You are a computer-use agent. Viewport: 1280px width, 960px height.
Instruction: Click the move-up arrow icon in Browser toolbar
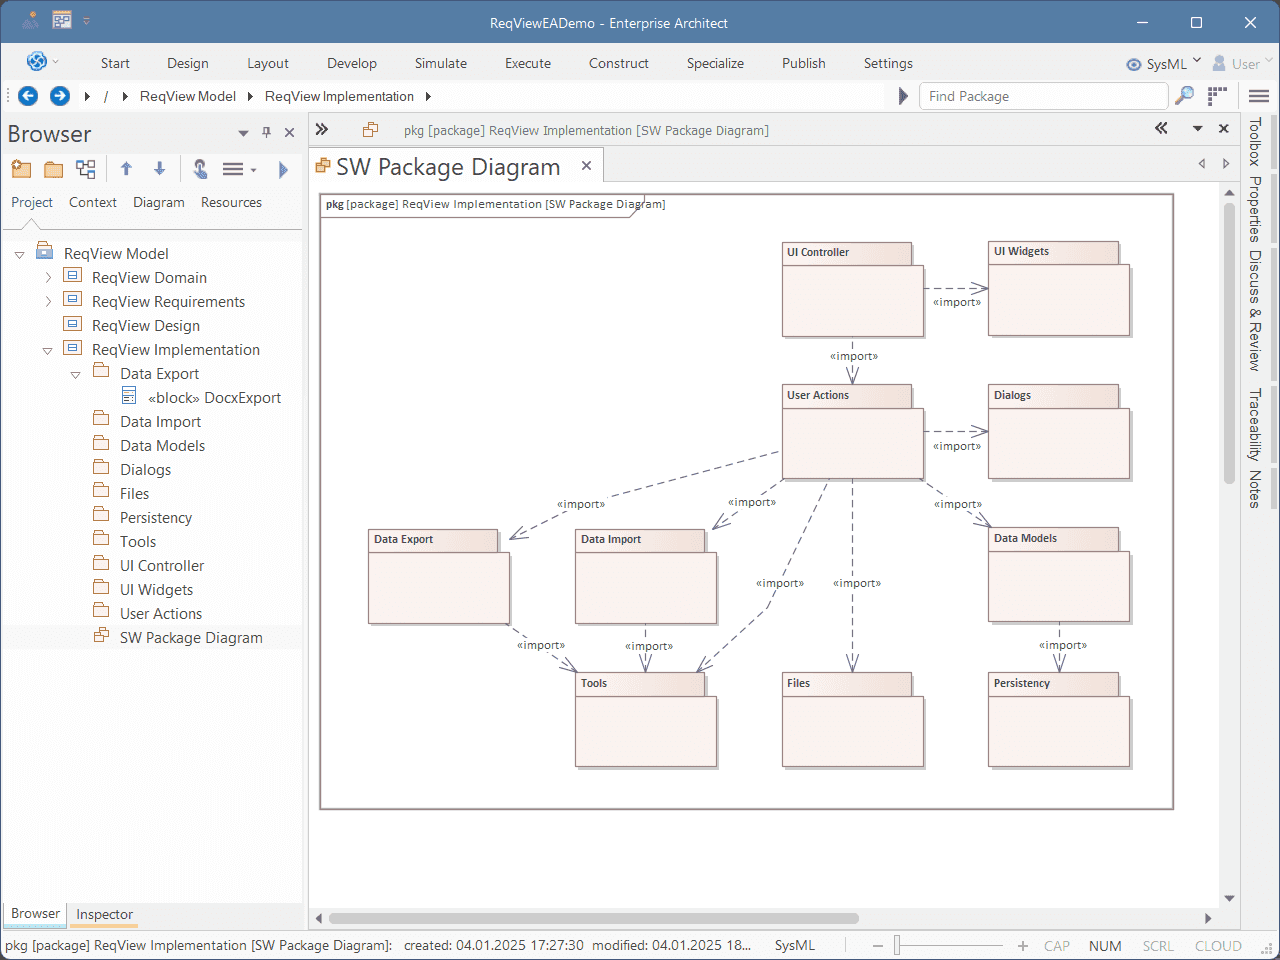click(126, 168)
